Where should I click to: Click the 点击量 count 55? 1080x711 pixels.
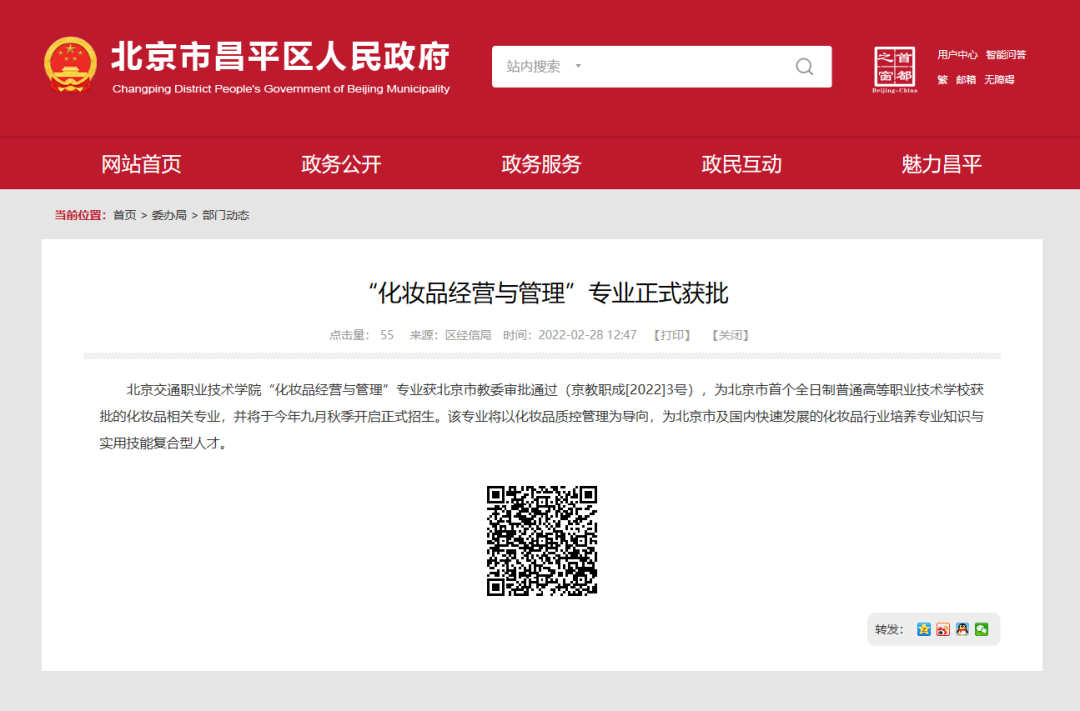pos(387,335)
